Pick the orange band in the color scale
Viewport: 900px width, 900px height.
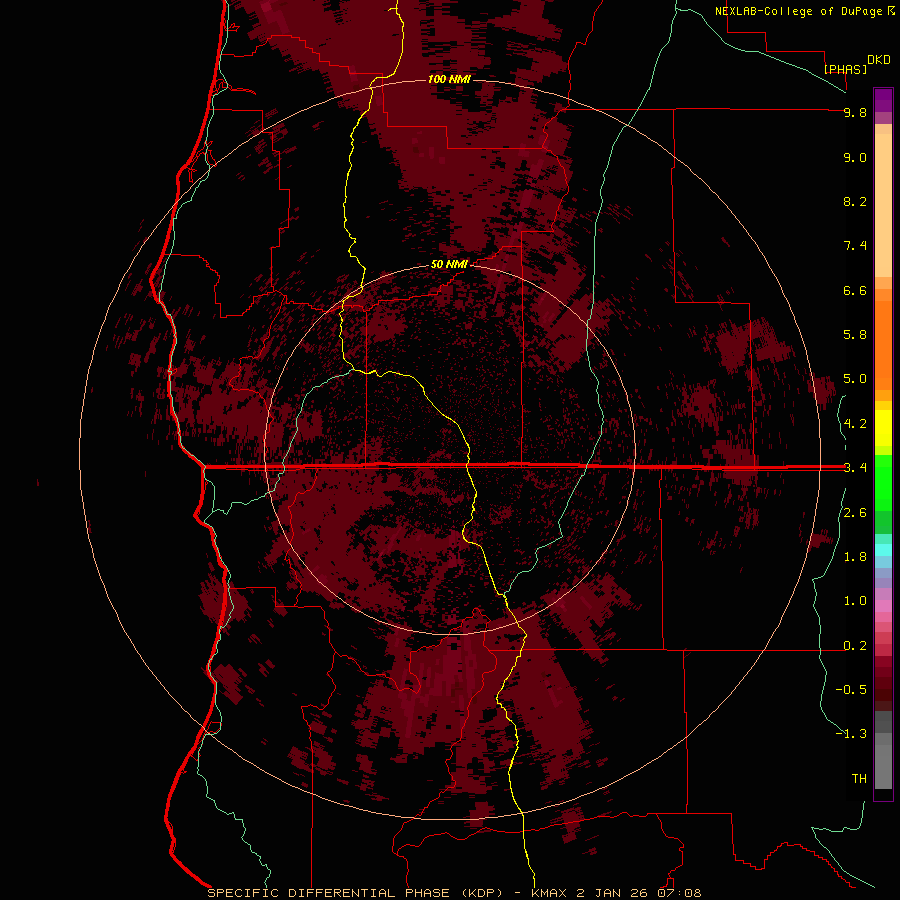883,345
